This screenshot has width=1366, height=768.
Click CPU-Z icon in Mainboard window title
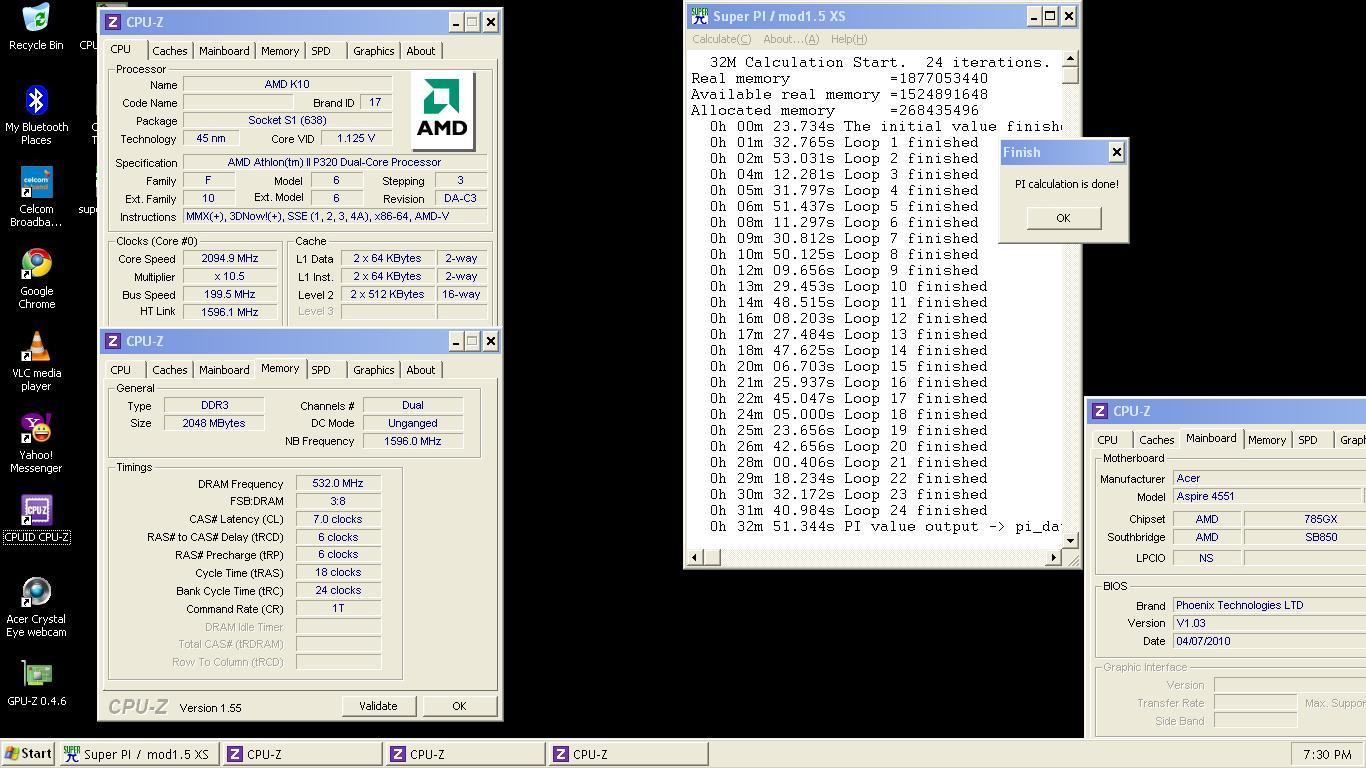1100,411
